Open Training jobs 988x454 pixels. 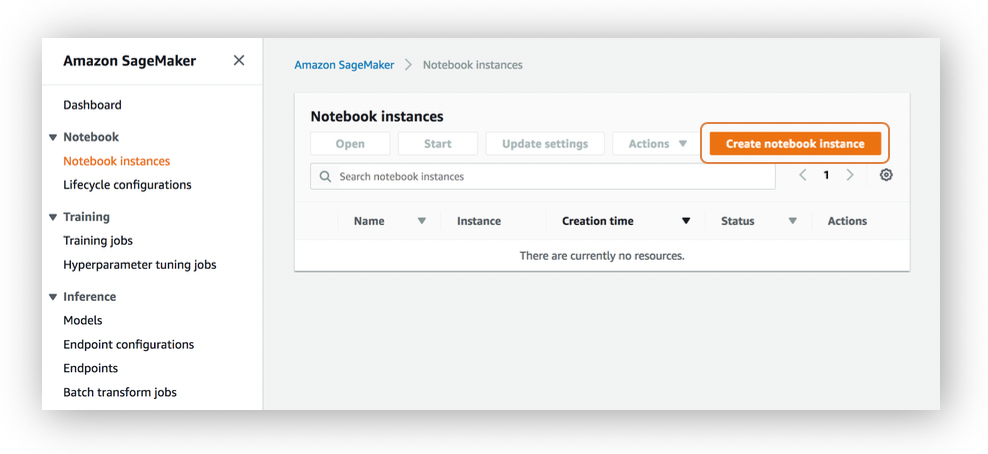pyautogui.click(x=98, y=241)
